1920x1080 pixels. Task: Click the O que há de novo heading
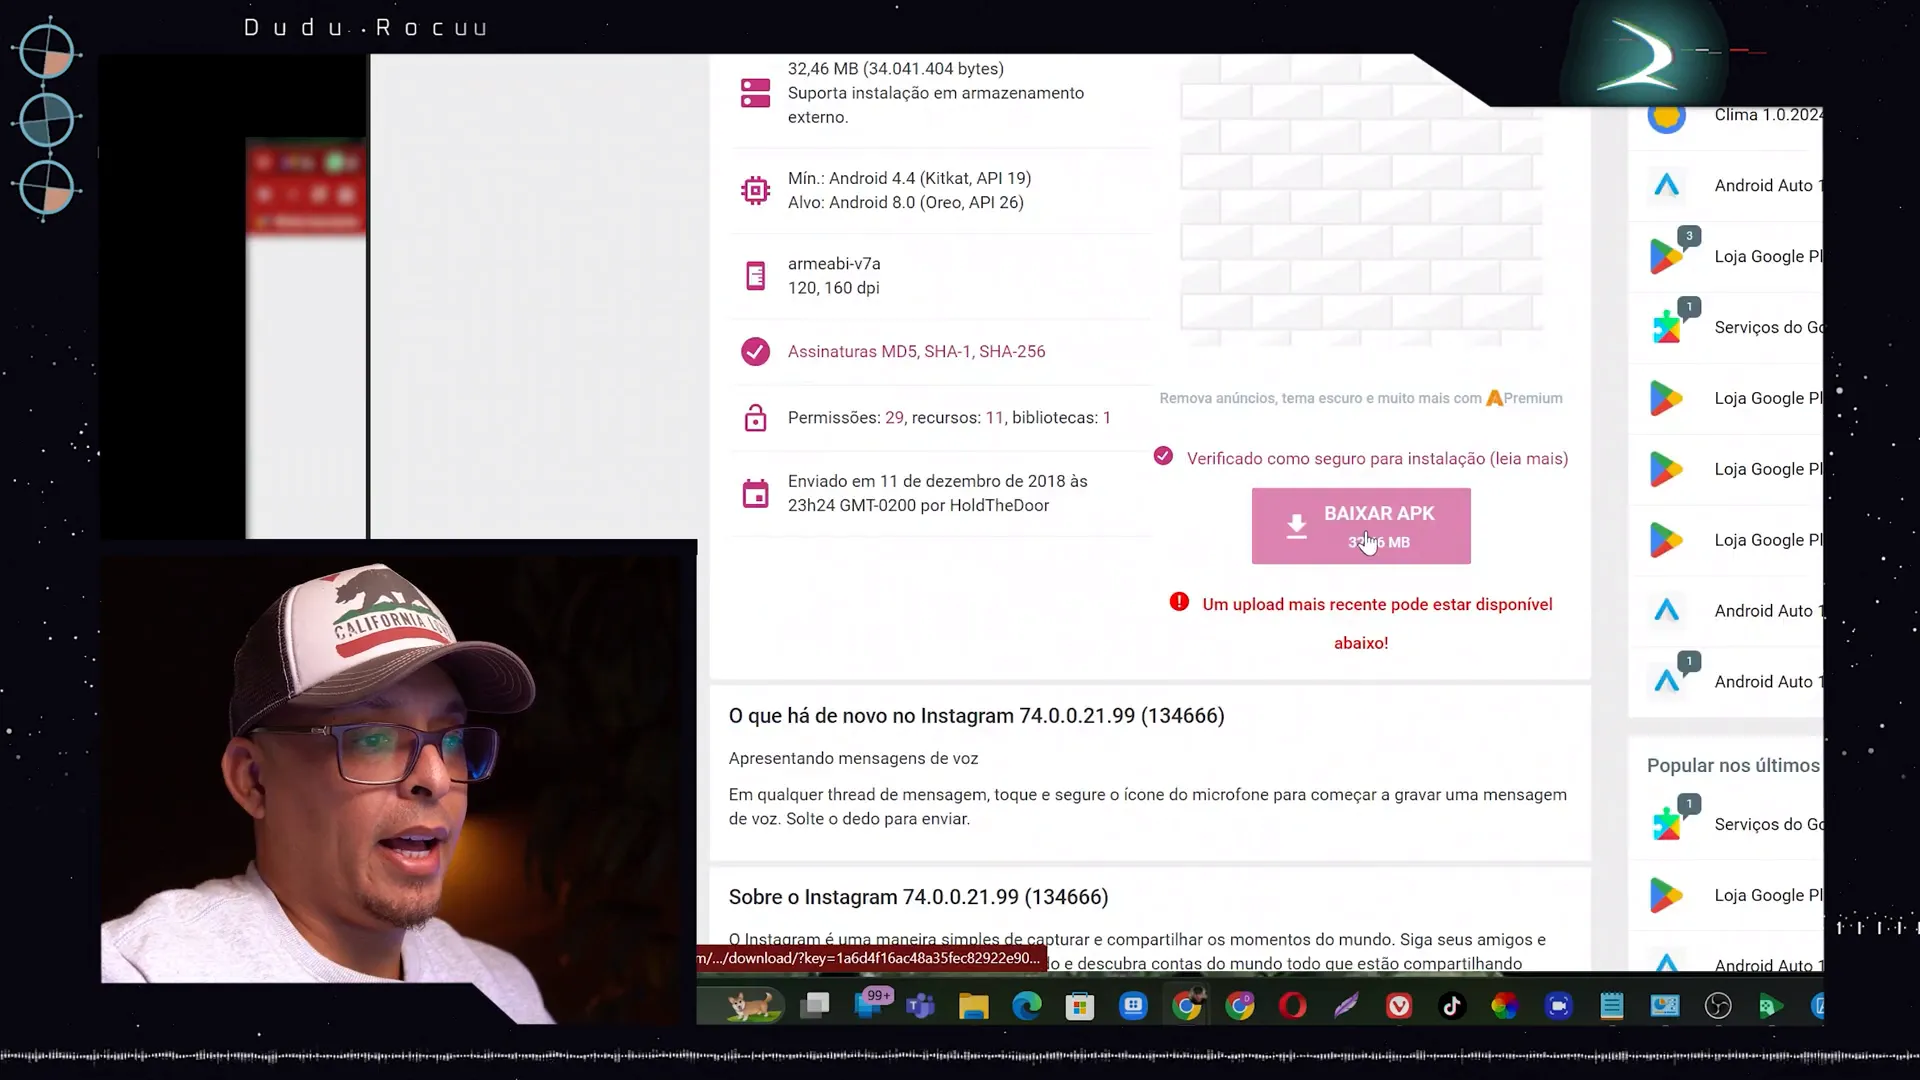tap(976, 716)
